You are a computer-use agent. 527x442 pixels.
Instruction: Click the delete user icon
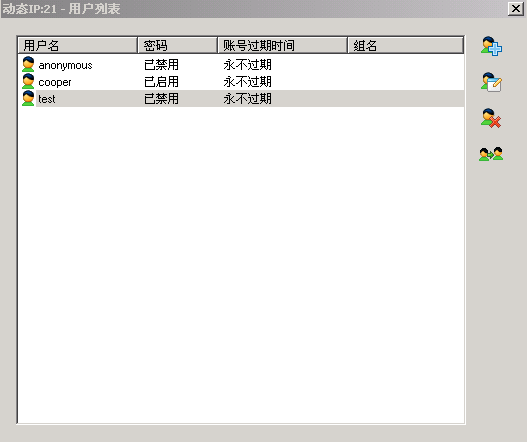[x=491, y=118]
